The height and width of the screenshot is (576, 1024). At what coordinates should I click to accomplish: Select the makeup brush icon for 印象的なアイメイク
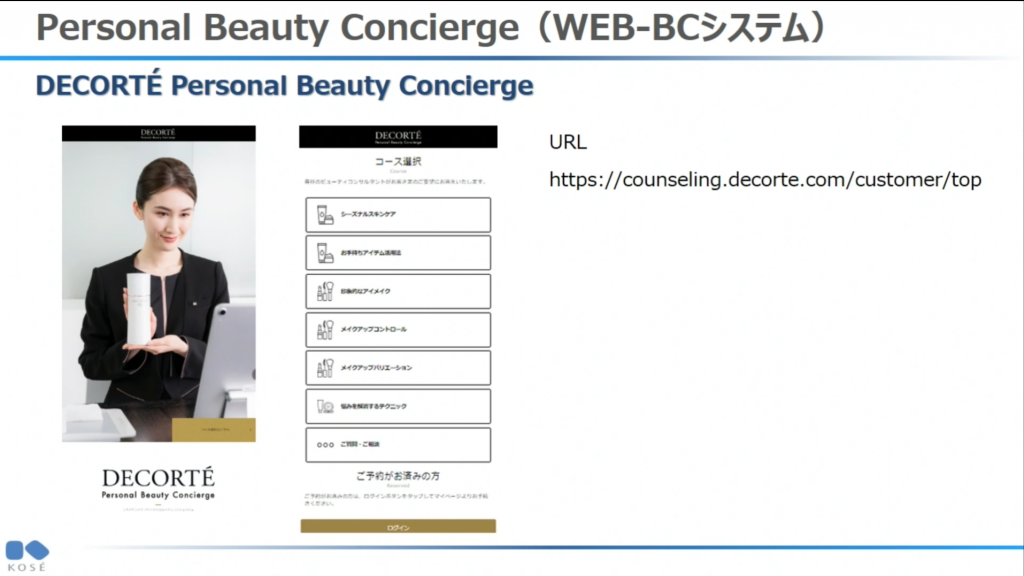pos(325,290)
